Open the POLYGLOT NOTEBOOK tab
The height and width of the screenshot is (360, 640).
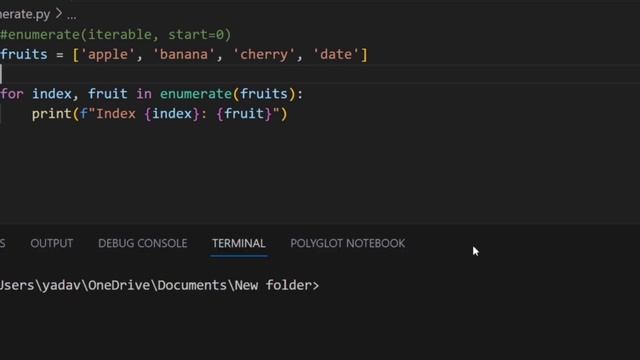[x=348, y=243]
